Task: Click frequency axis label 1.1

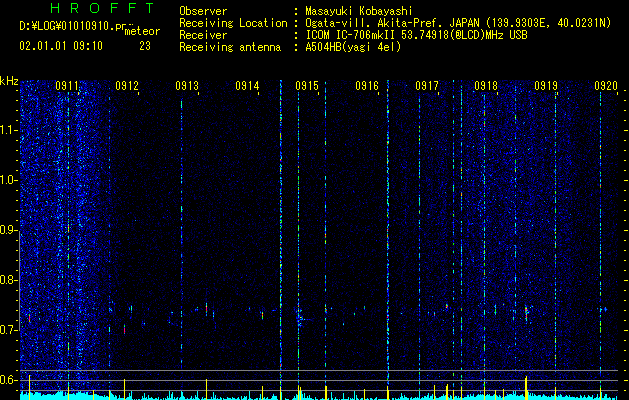Action: 9,130
